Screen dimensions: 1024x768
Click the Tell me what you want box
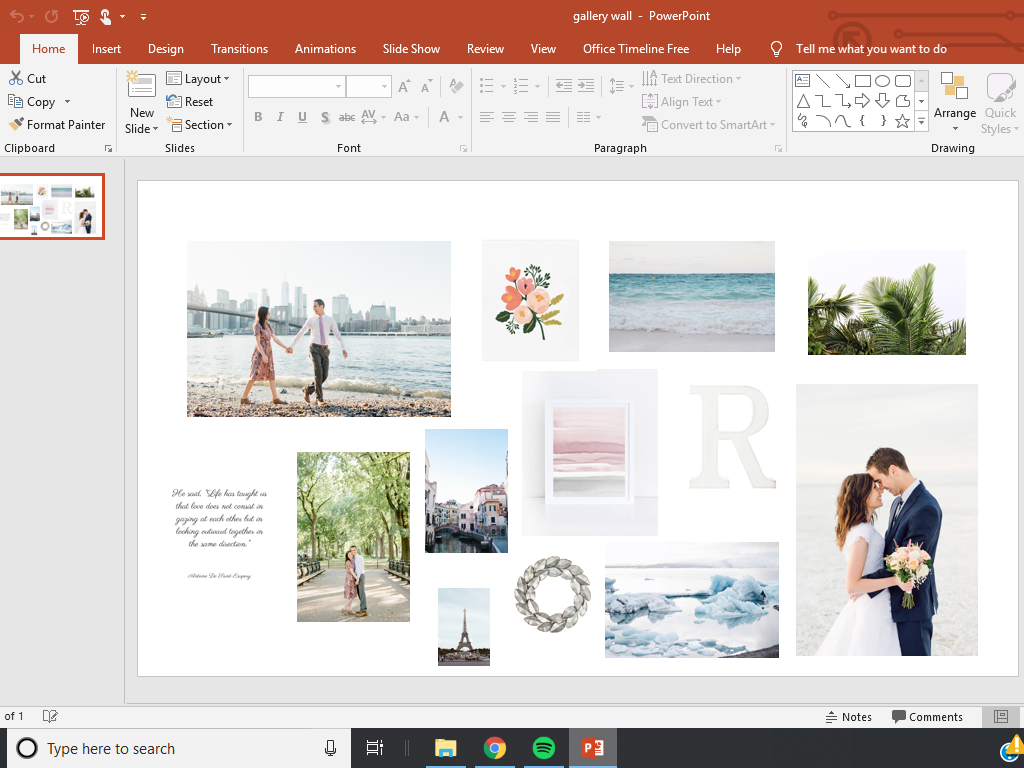click(x=870, y=49)
